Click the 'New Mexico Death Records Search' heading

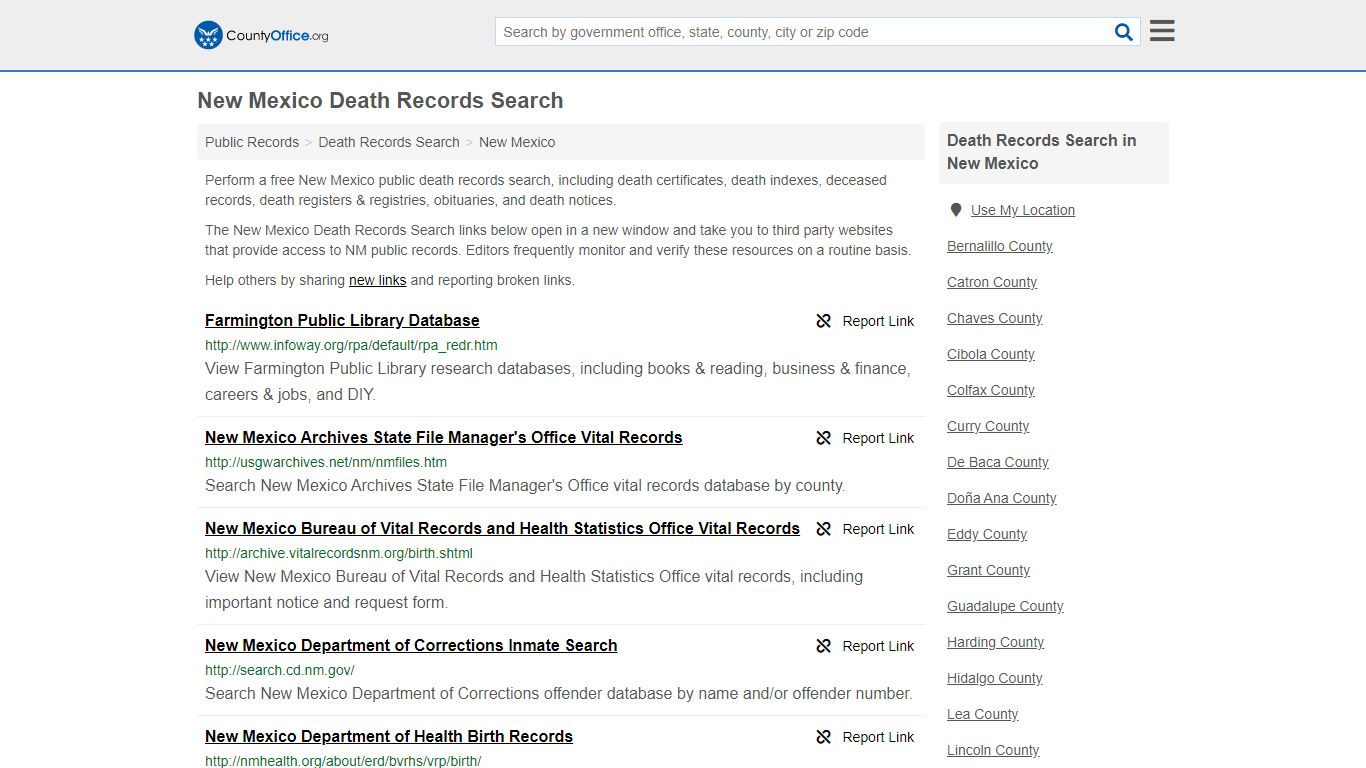380,100
